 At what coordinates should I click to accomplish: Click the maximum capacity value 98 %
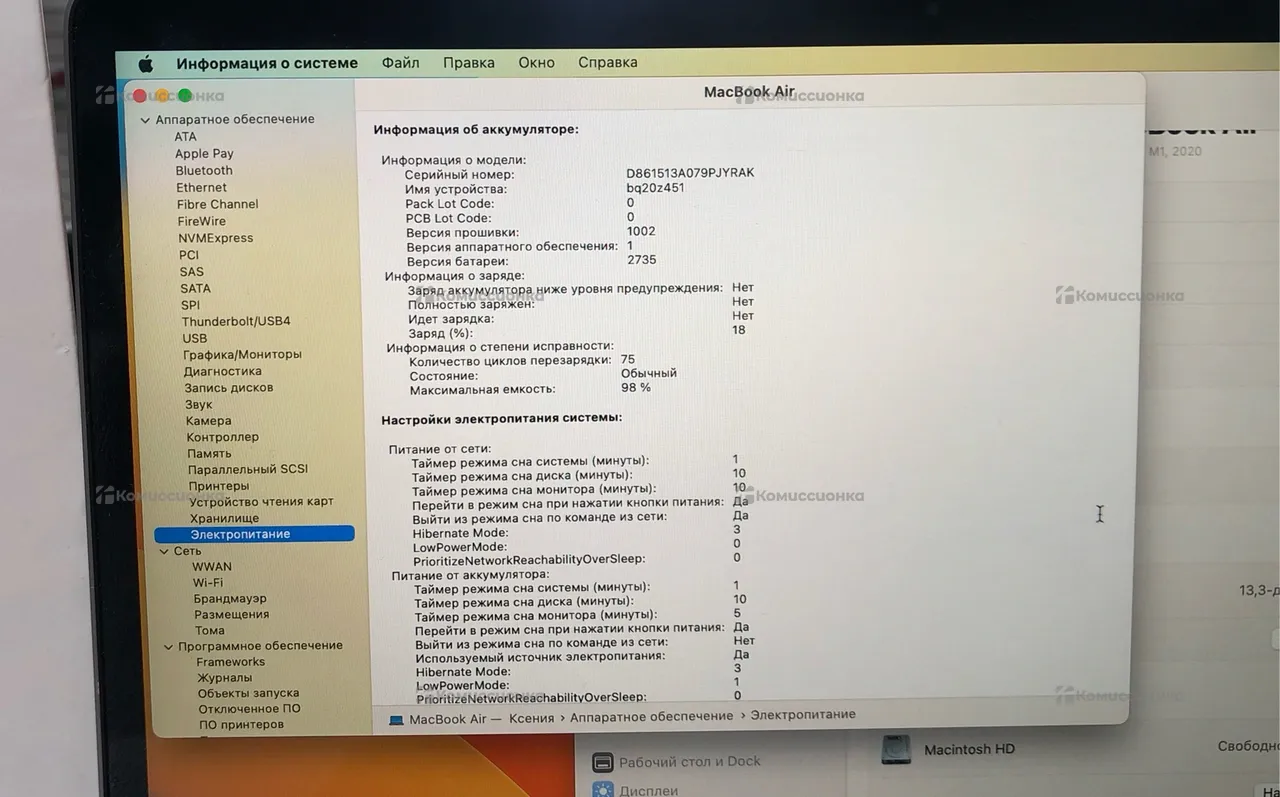pyautogui.click(x=636, y=387)
